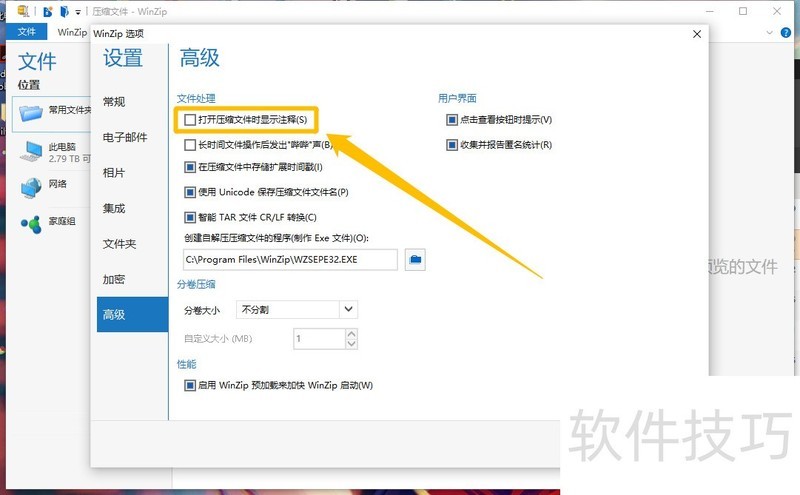Image resolution: width=800 pixels, height=495 pixels.
Task: Click the 性能 section heading
Action: [187, 364]
